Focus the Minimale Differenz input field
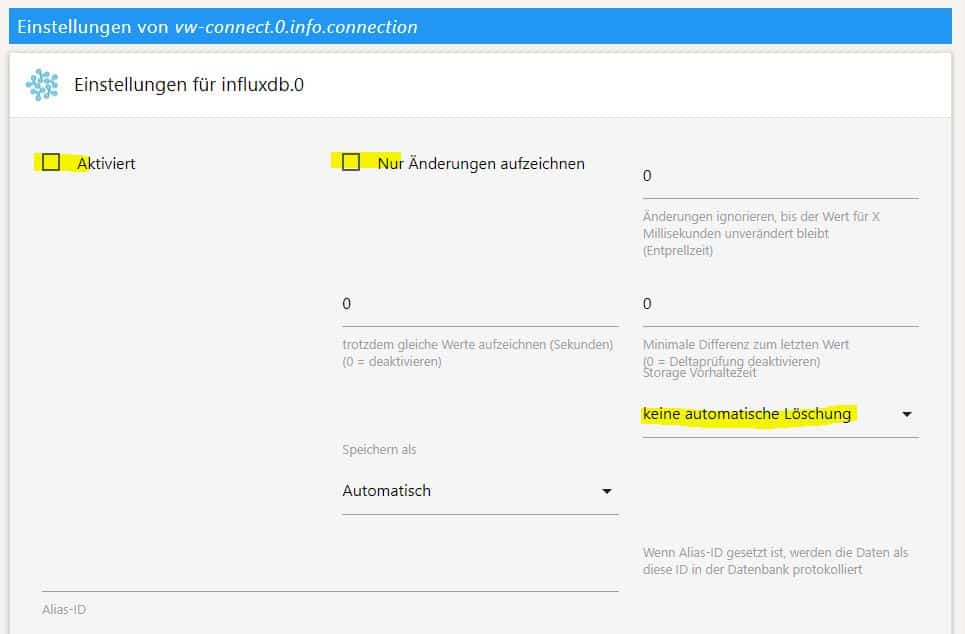Screen dimensions: 965x634 tap(780, 305)
